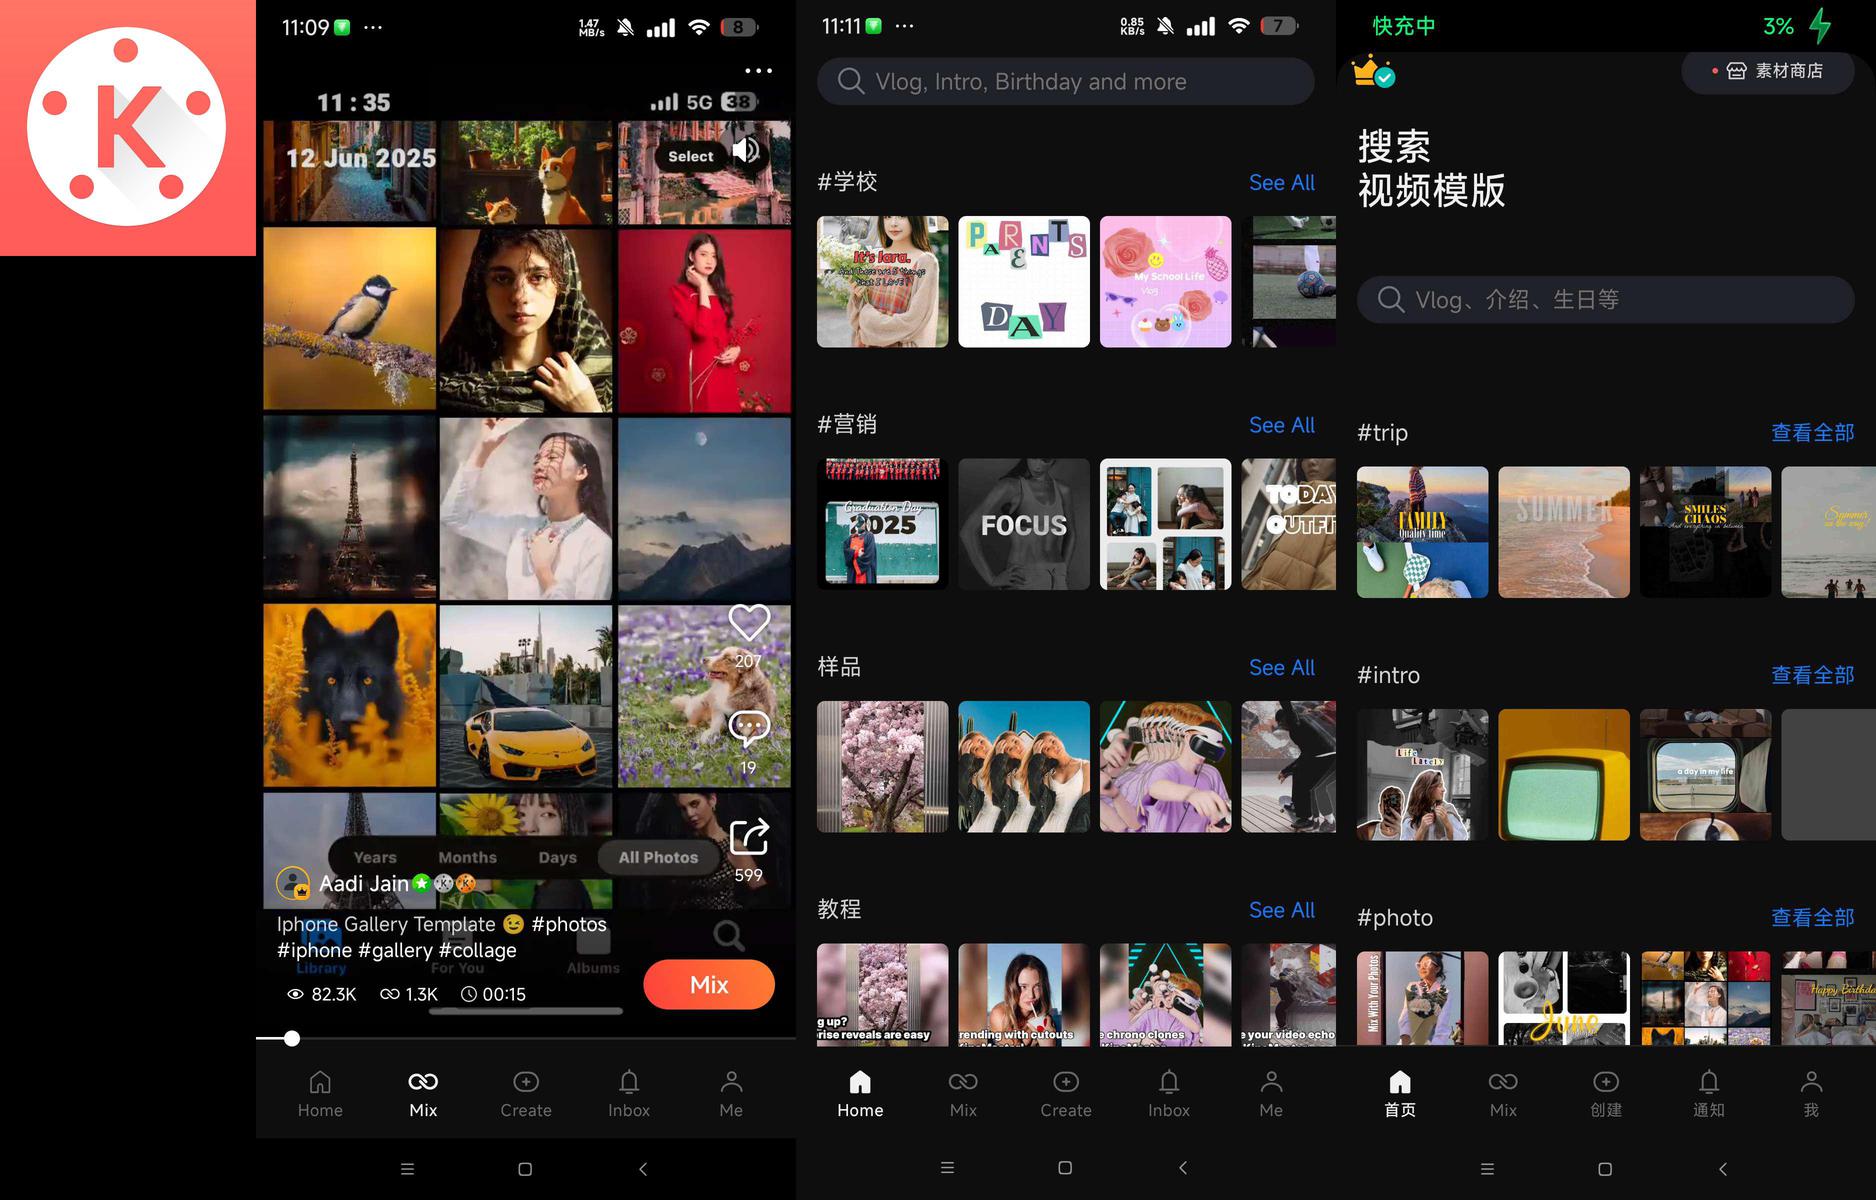Open comments via speech bubble icon

pyautogui.click(x=748, y=728)
